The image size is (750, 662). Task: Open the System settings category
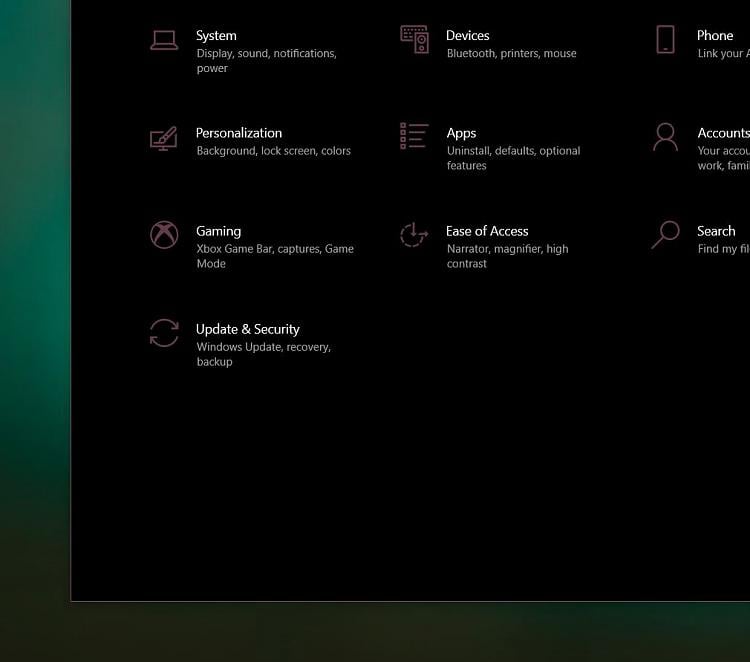click(x=216, y=36)
